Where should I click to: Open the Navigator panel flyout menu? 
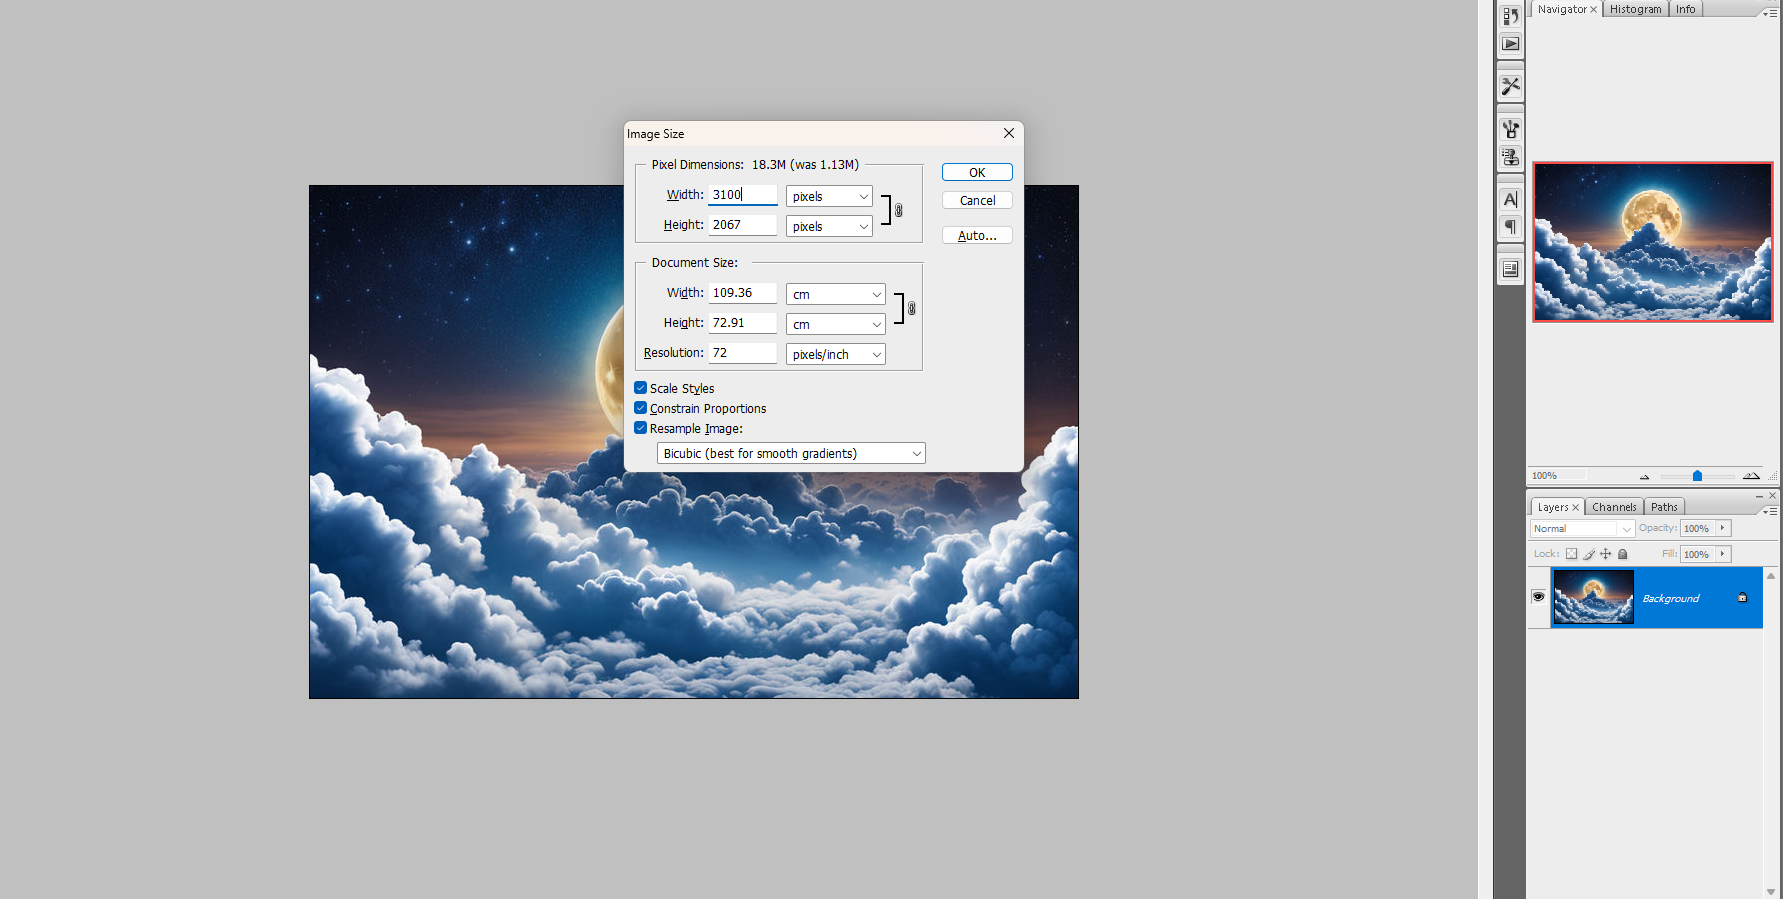[x=1770, y=13]
